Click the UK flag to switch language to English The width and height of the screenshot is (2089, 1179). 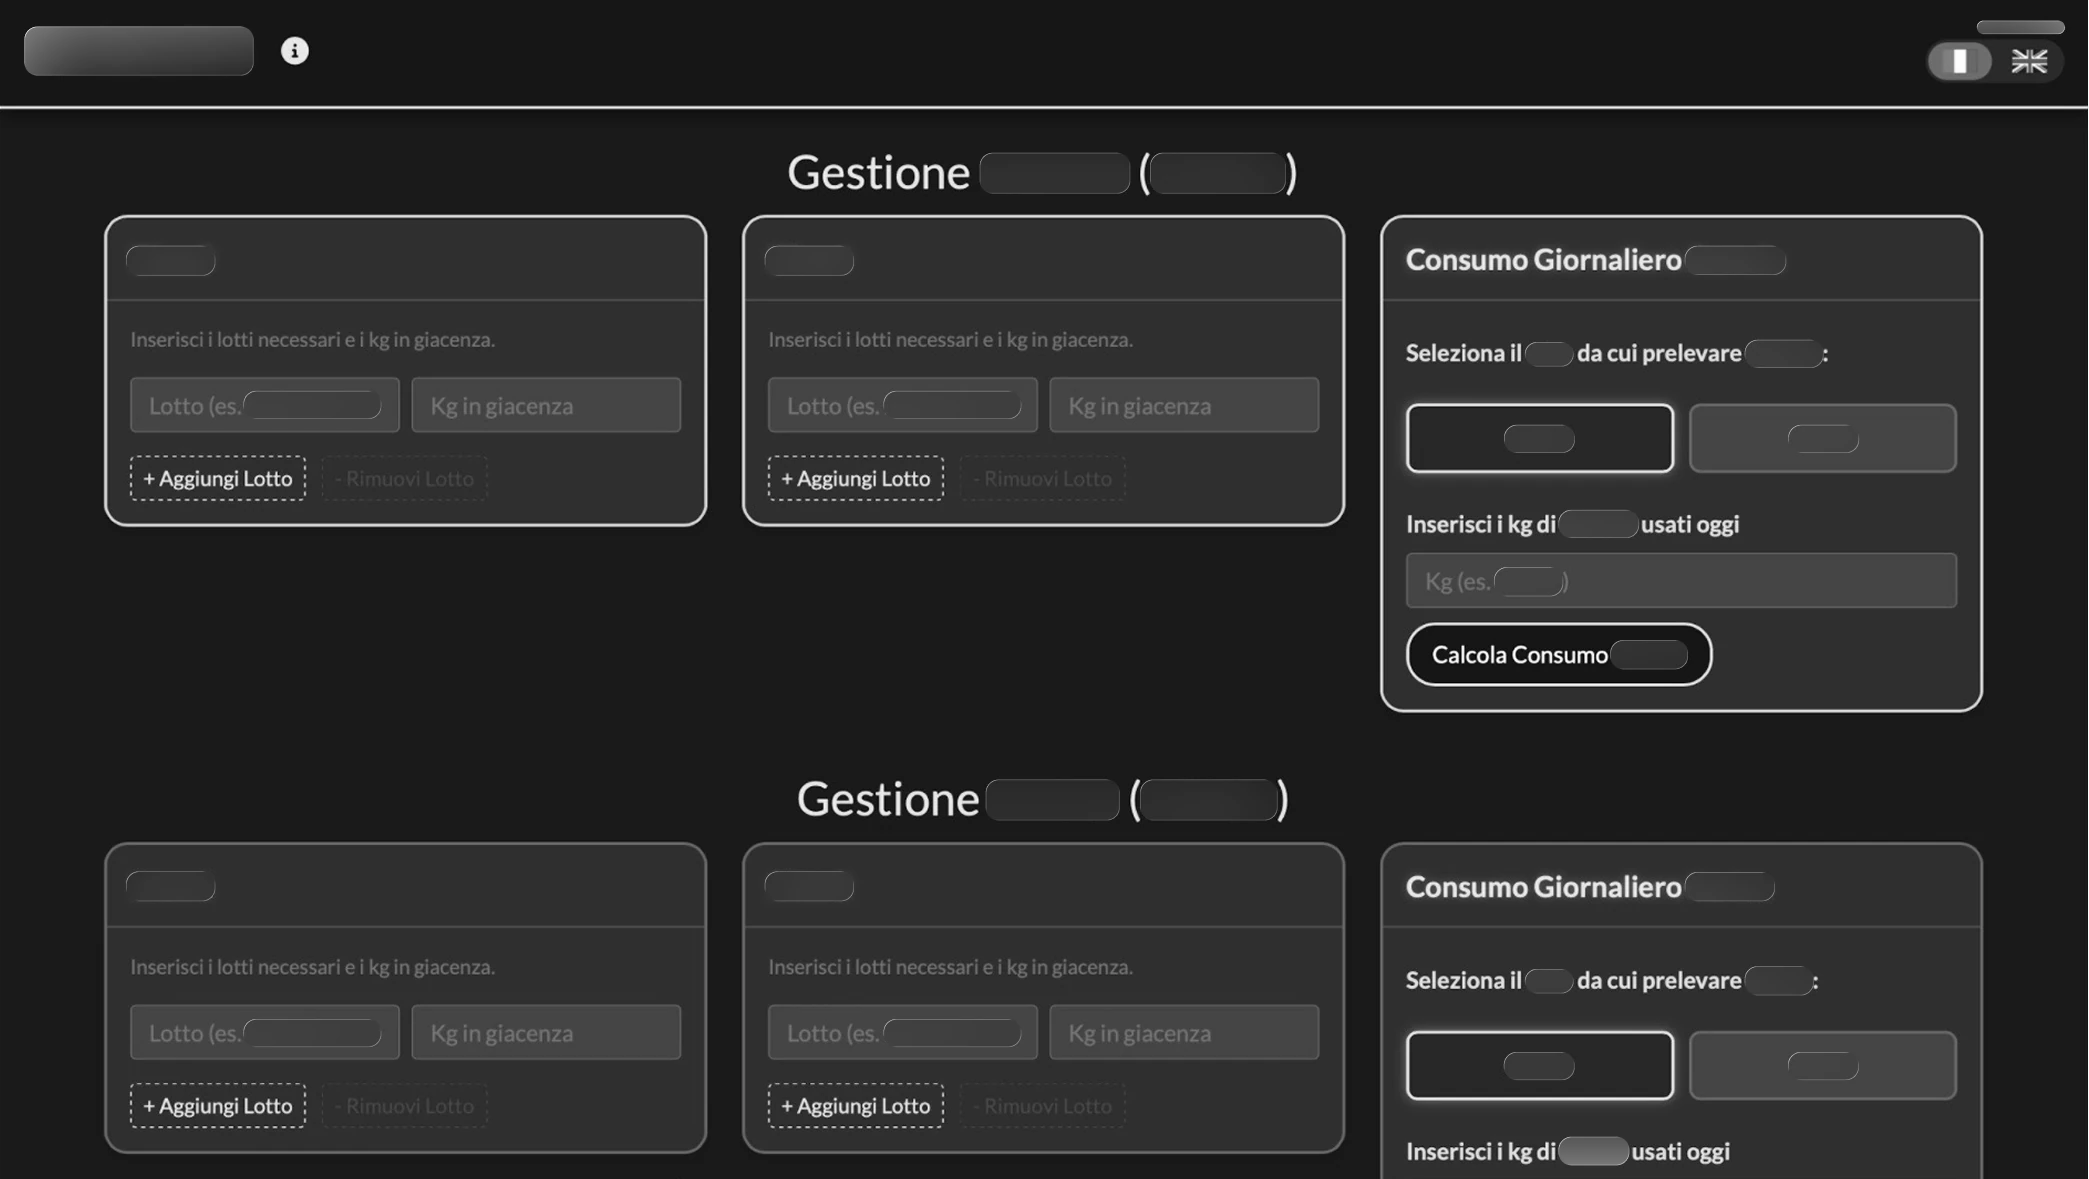pos(2030,62)
